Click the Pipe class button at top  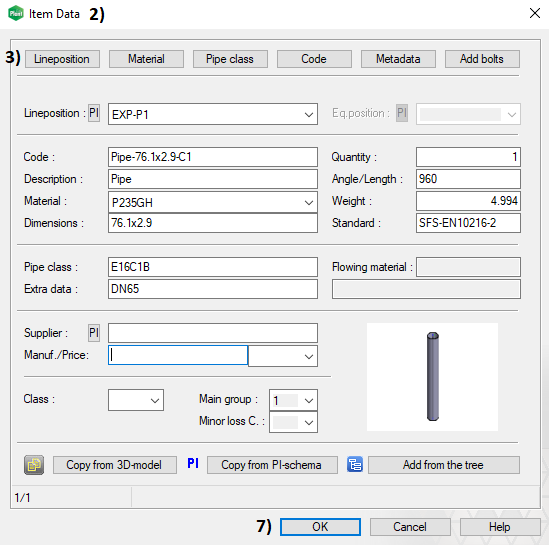coord(230,59)
